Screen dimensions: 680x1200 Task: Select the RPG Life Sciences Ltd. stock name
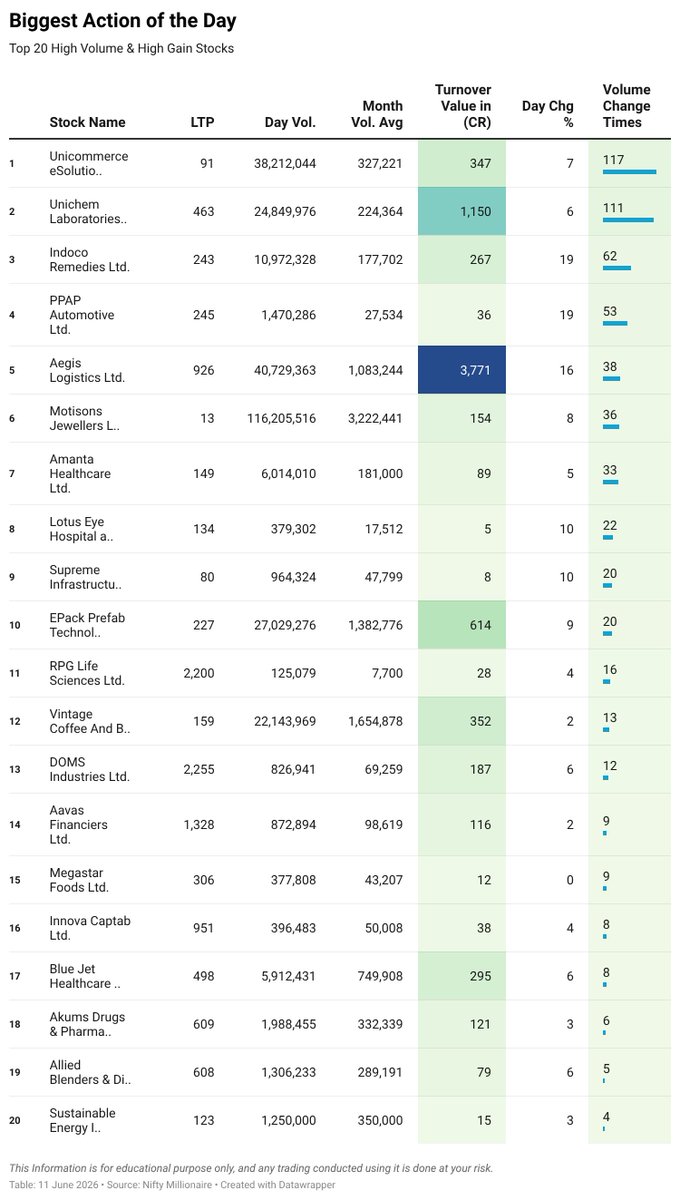tap(87, 673)
